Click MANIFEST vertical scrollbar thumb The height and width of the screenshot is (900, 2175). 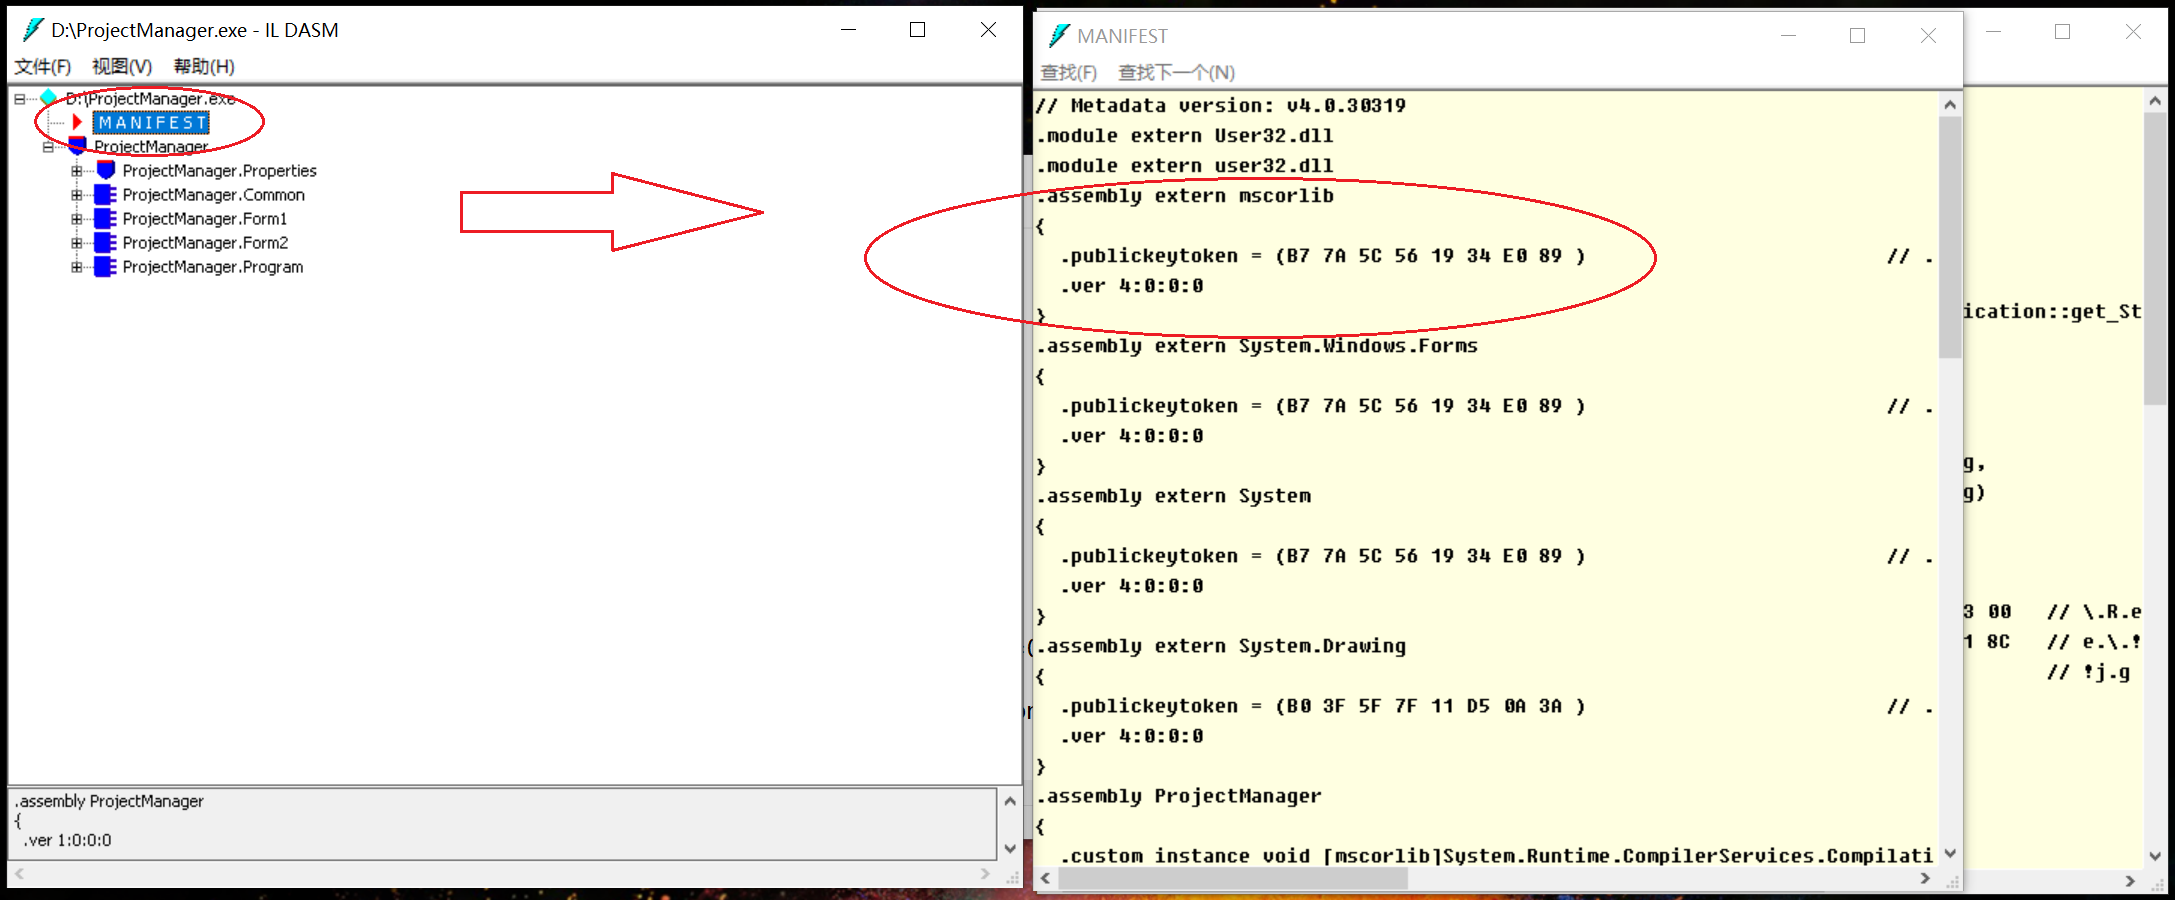point(1950,237)
